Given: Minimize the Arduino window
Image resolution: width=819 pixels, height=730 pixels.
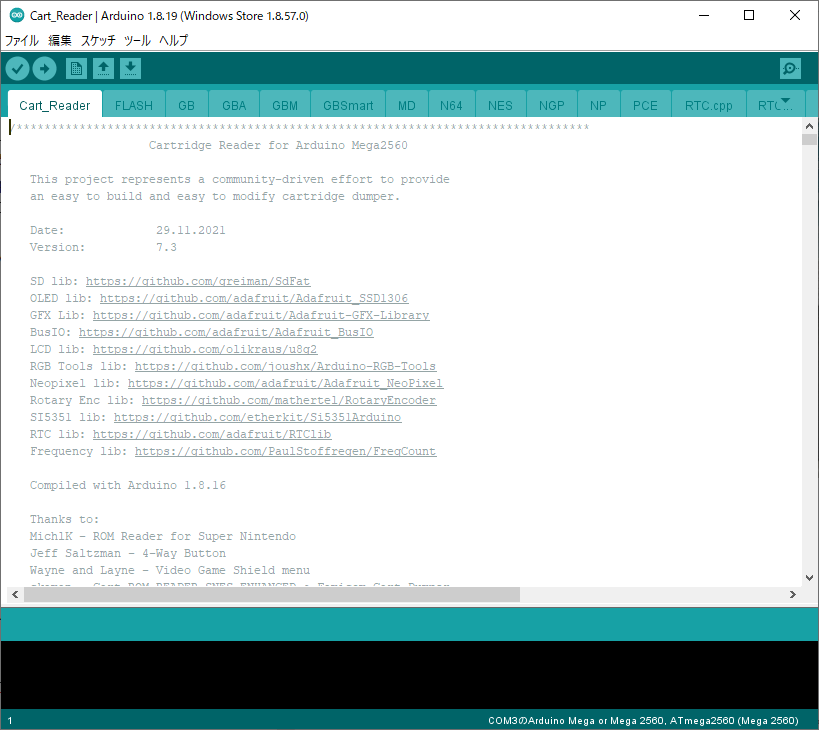Looking at the screenshot, I should click(x=704, y=15).
